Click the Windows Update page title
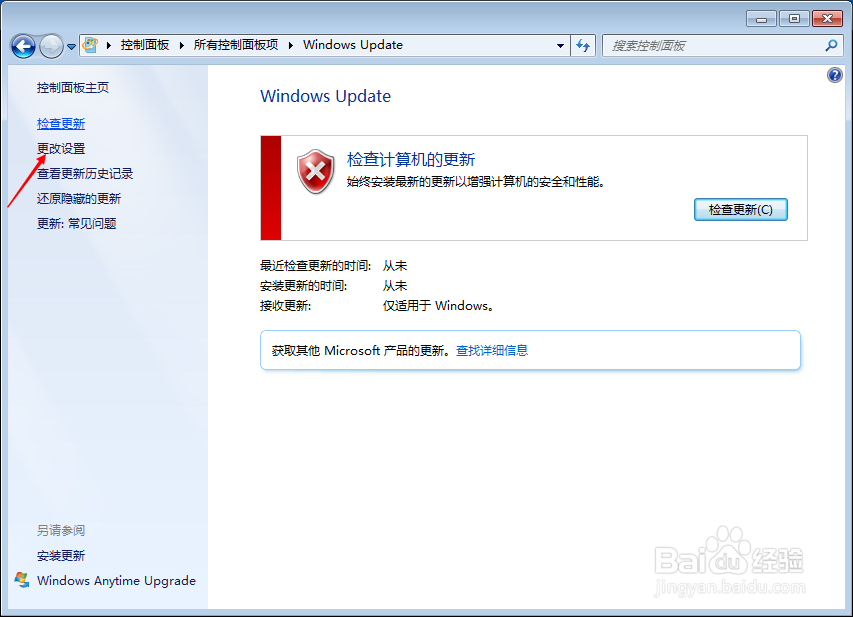Screen dimensions: 853x617 325,96
